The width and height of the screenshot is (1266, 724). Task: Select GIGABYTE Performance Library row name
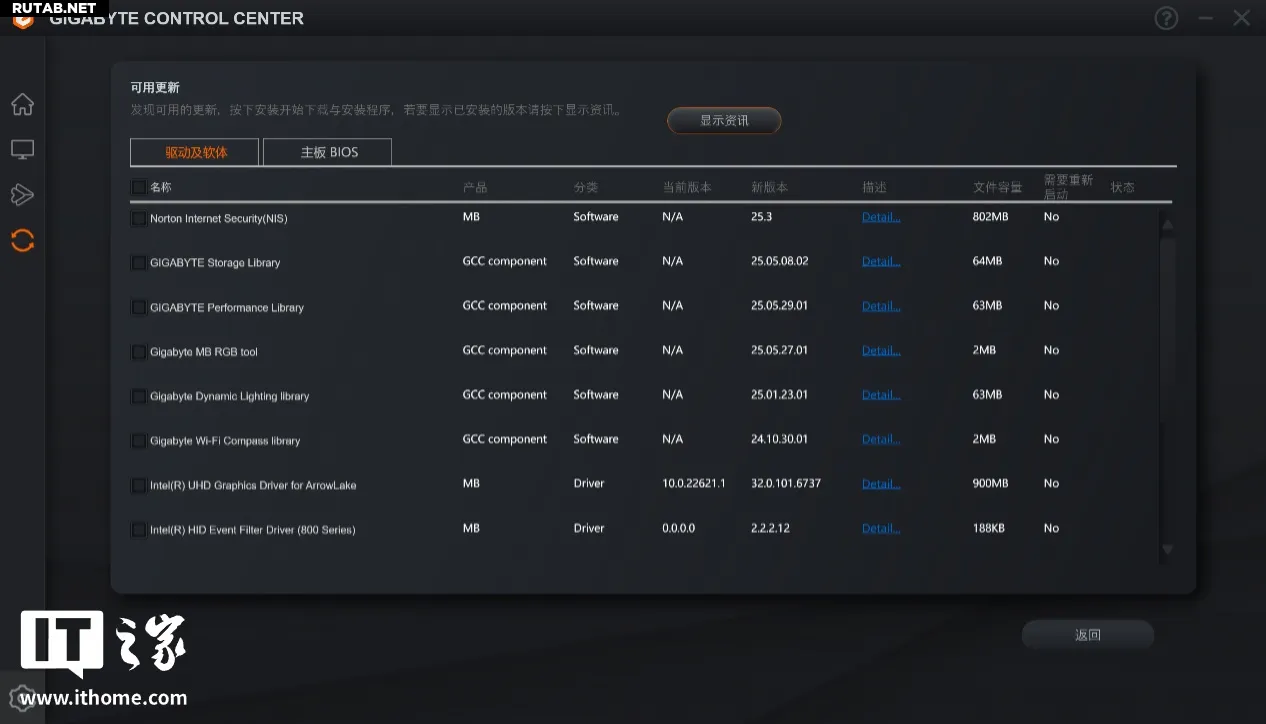click(227, 307)
